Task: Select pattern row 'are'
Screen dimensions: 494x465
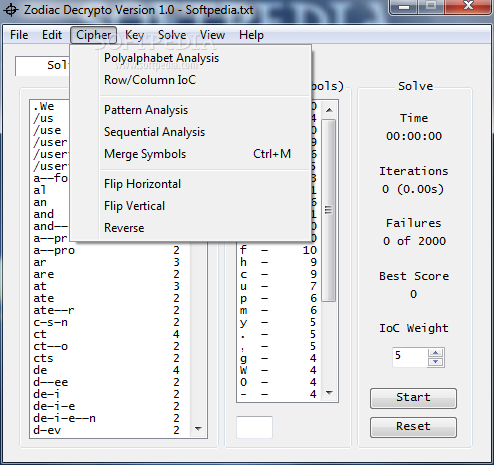Action: [110, 274]
